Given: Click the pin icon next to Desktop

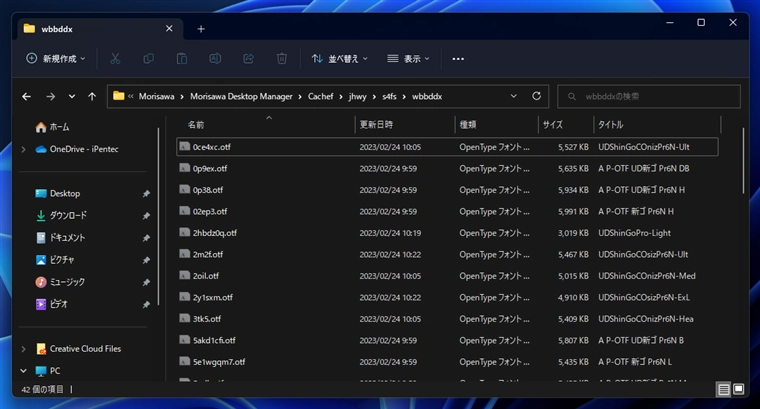Looking at the screenshot, I should 146,194.
